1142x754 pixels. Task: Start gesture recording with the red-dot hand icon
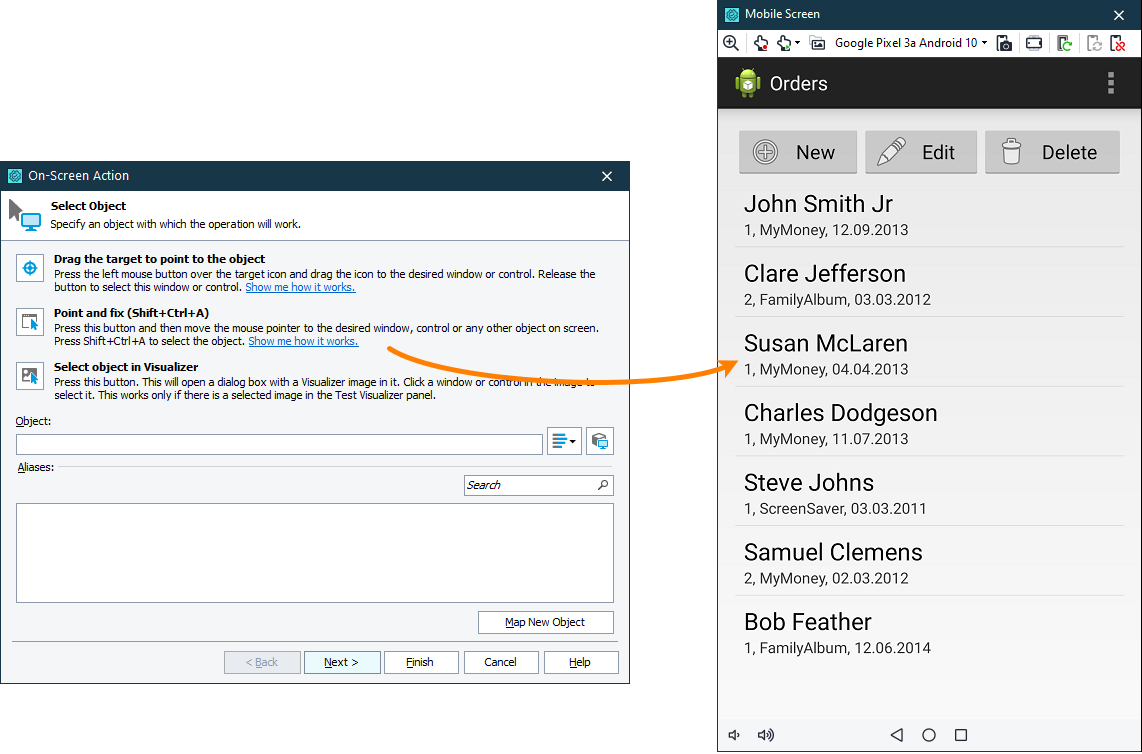click(760, 43)
